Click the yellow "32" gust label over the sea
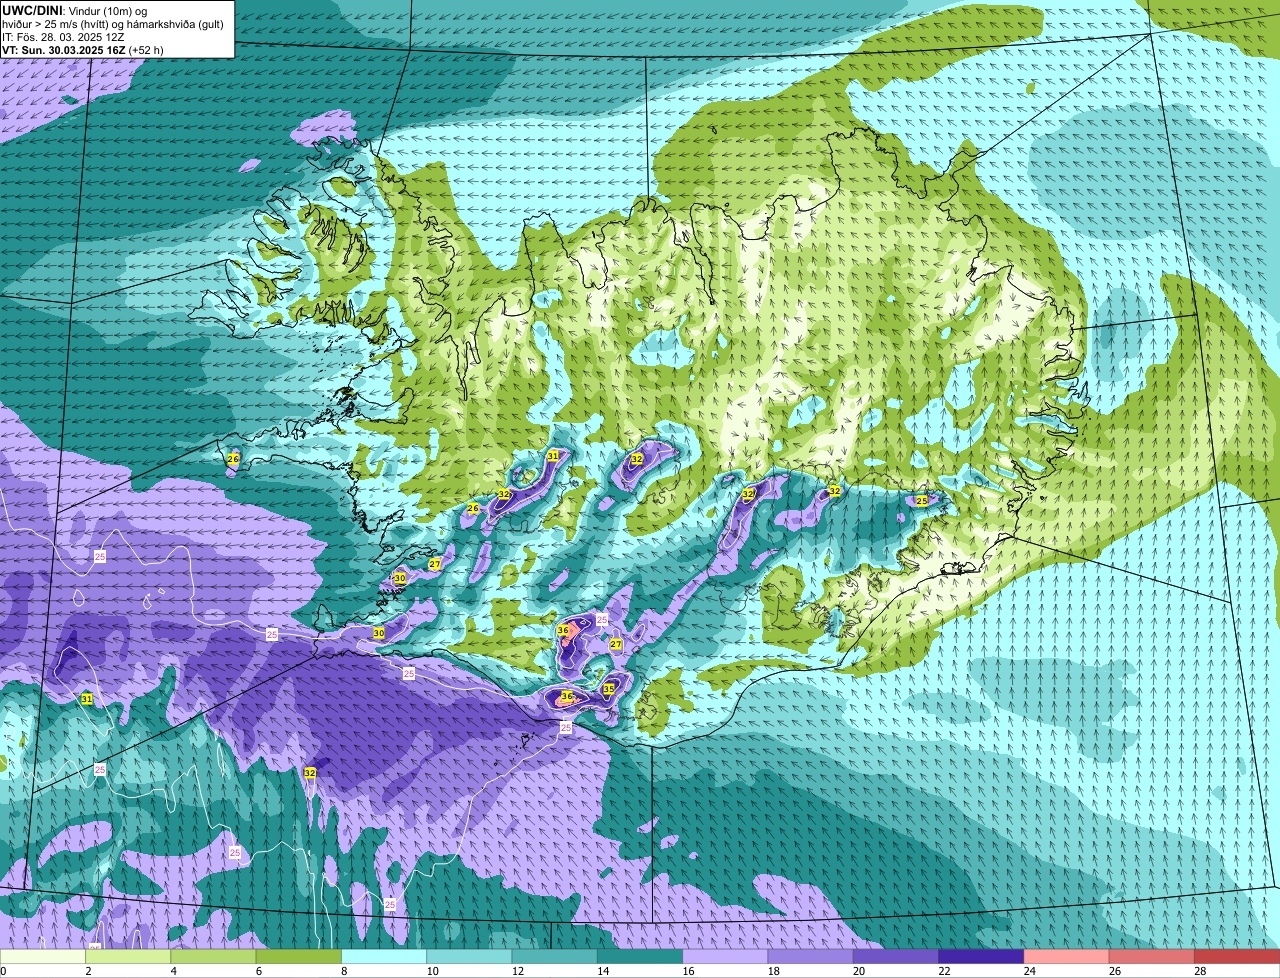This screenshot has height=978, width=1280. coord(310,773)
